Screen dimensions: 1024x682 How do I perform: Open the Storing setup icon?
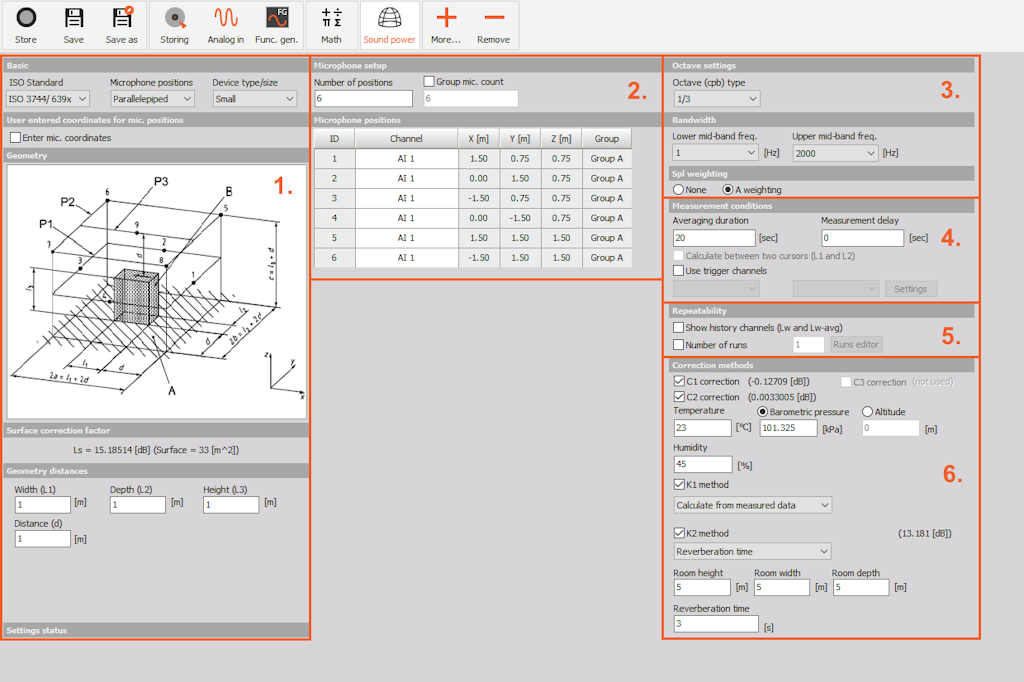pyautogui.click(x=174, y=25)
